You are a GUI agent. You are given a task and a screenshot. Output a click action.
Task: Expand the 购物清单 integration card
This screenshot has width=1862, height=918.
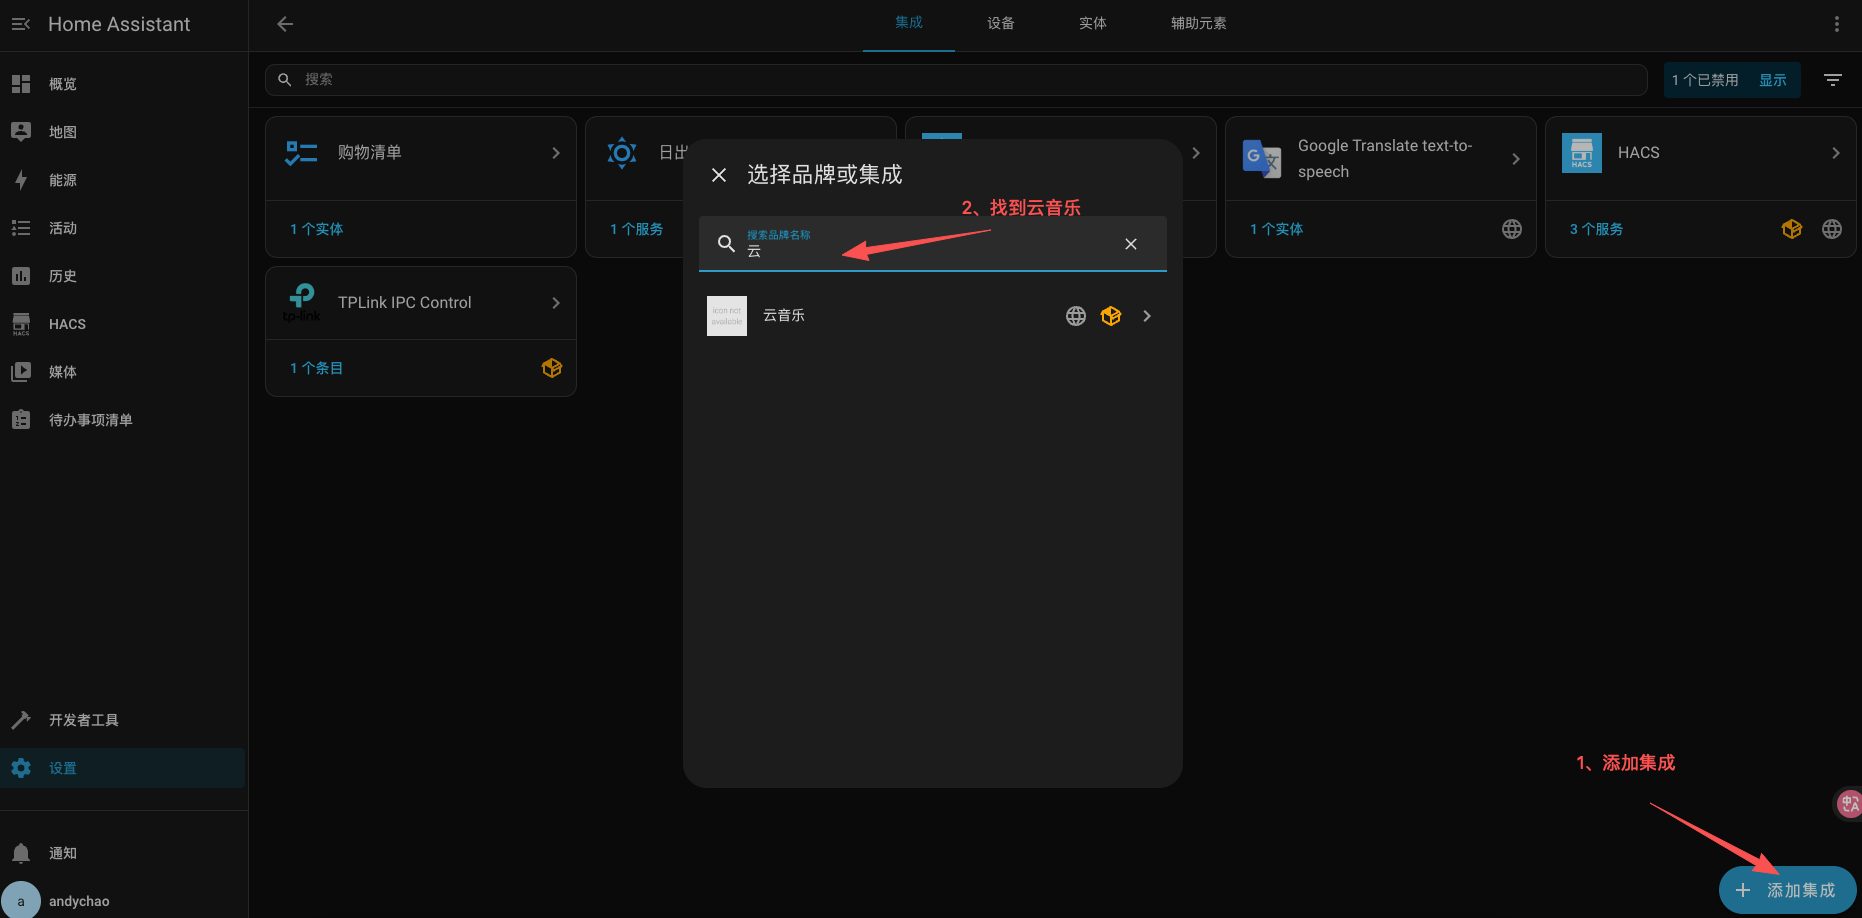tap(556, 152)
